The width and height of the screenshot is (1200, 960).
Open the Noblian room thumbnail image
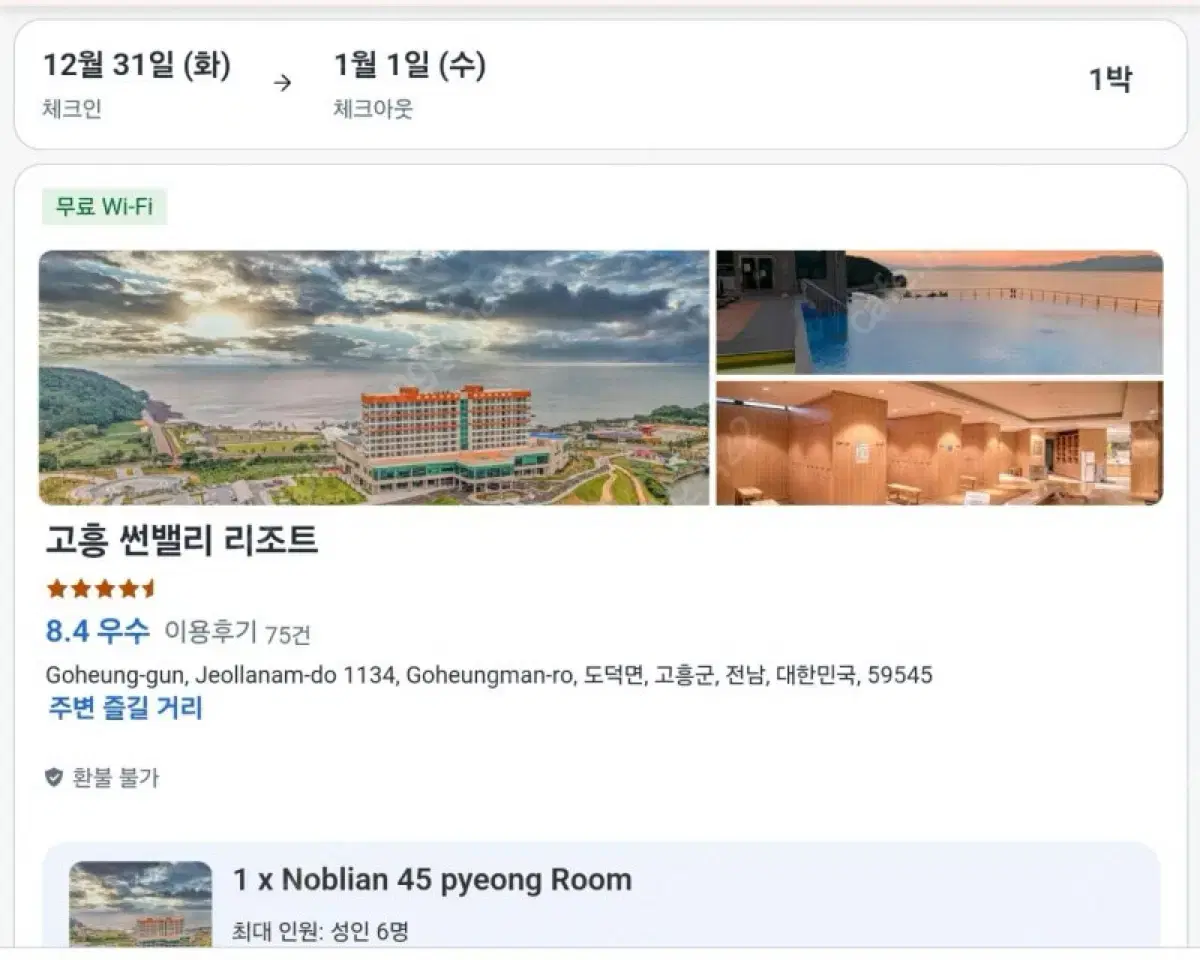(x=141, y=904)
